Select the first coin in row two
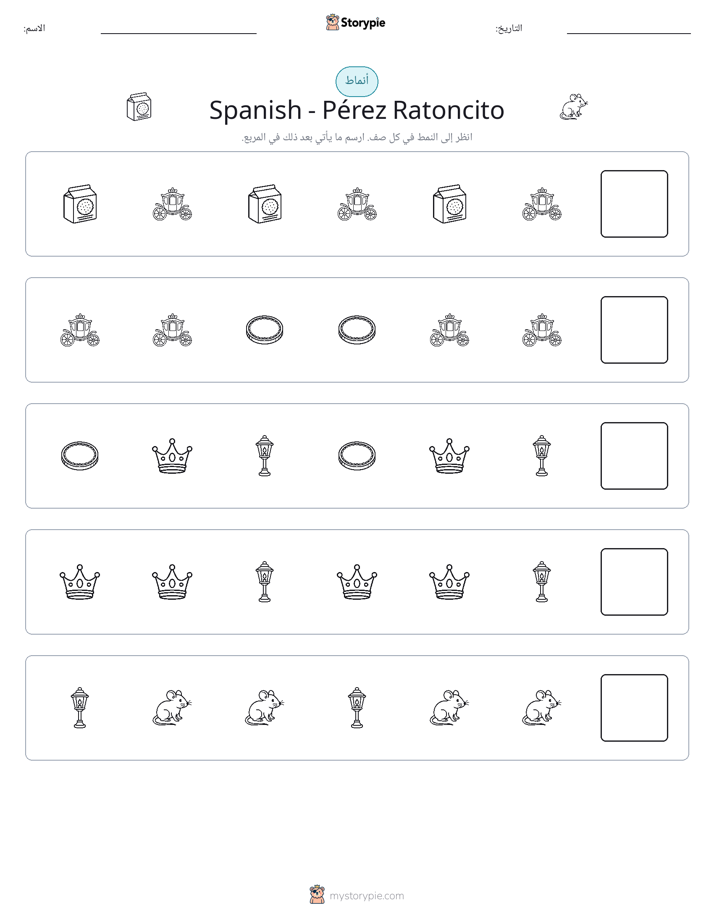714x924 pixels. [x=265, y=330]
